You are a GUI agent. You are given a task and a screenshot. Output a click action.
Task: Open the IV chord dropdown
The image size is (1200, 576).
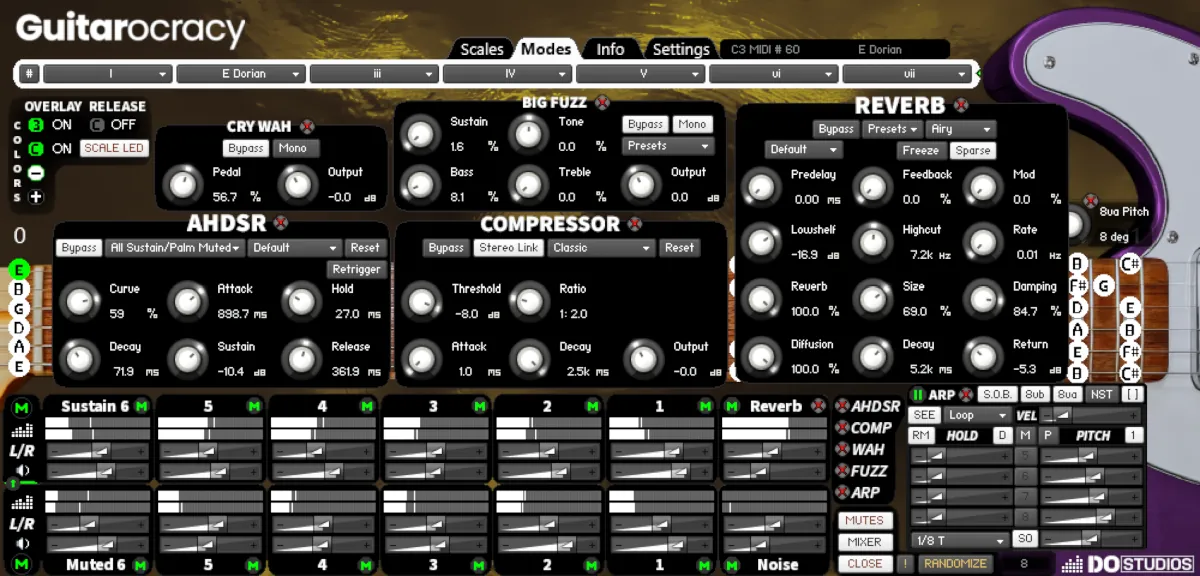tap(507, 74)
